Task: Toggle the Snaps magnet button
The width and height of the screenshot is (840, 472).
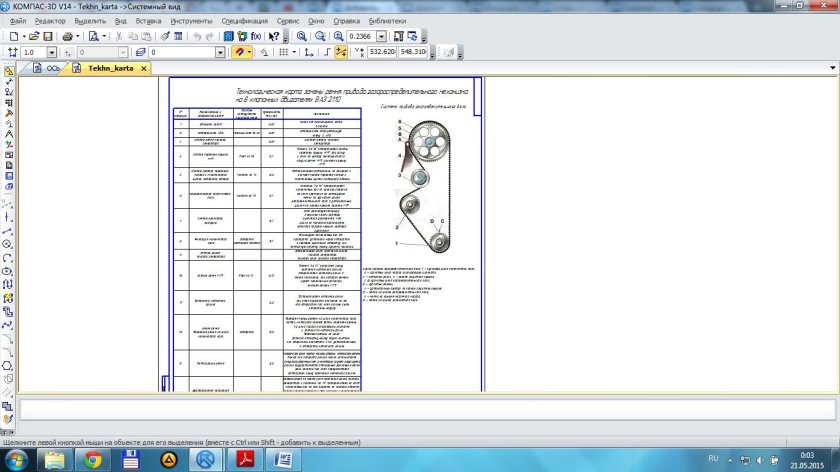Action: [x=240, y=51]
